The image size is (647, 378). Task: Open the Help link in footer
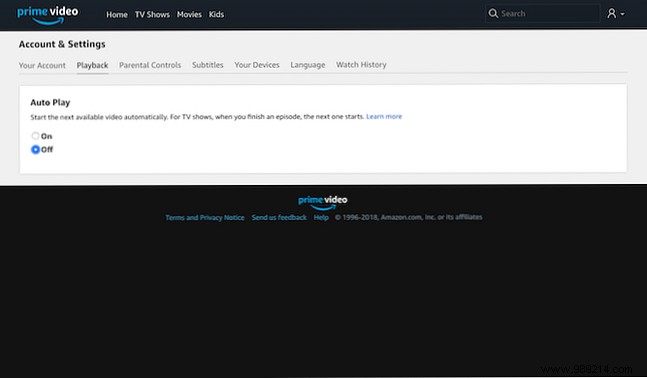[x=321, y=217]
